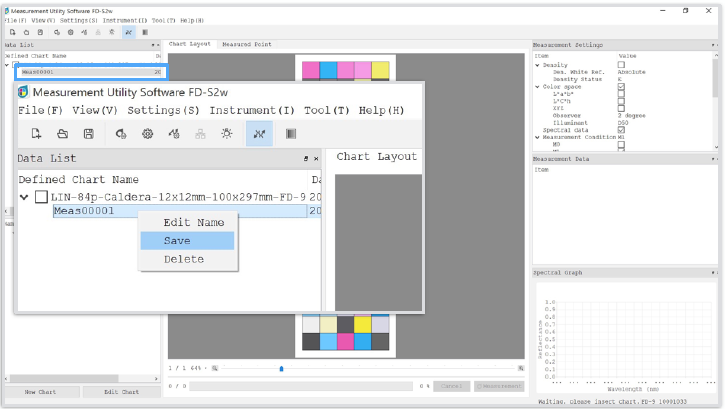Click app logo icon in enlarged inset title

(x=23, y=92)
